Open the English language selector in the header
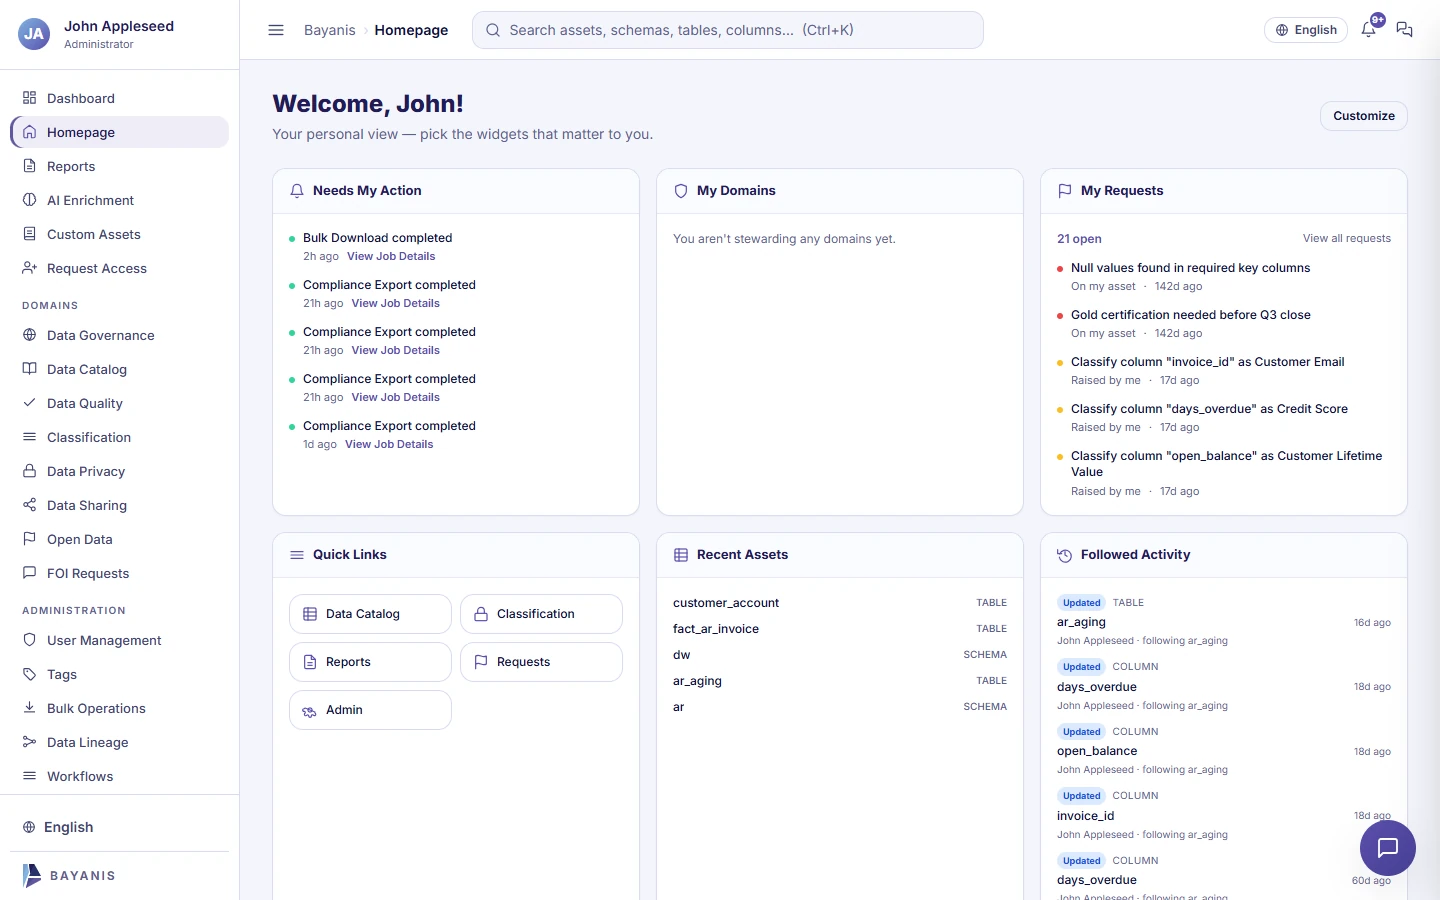Screen dimensions: 1440x900 coord(1306,30)
